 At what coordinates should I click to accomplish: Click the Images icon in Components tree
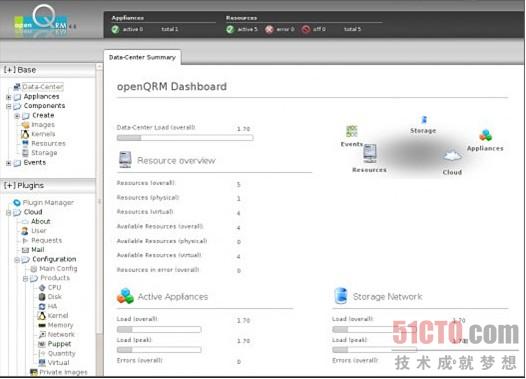[x=25, y=125]
